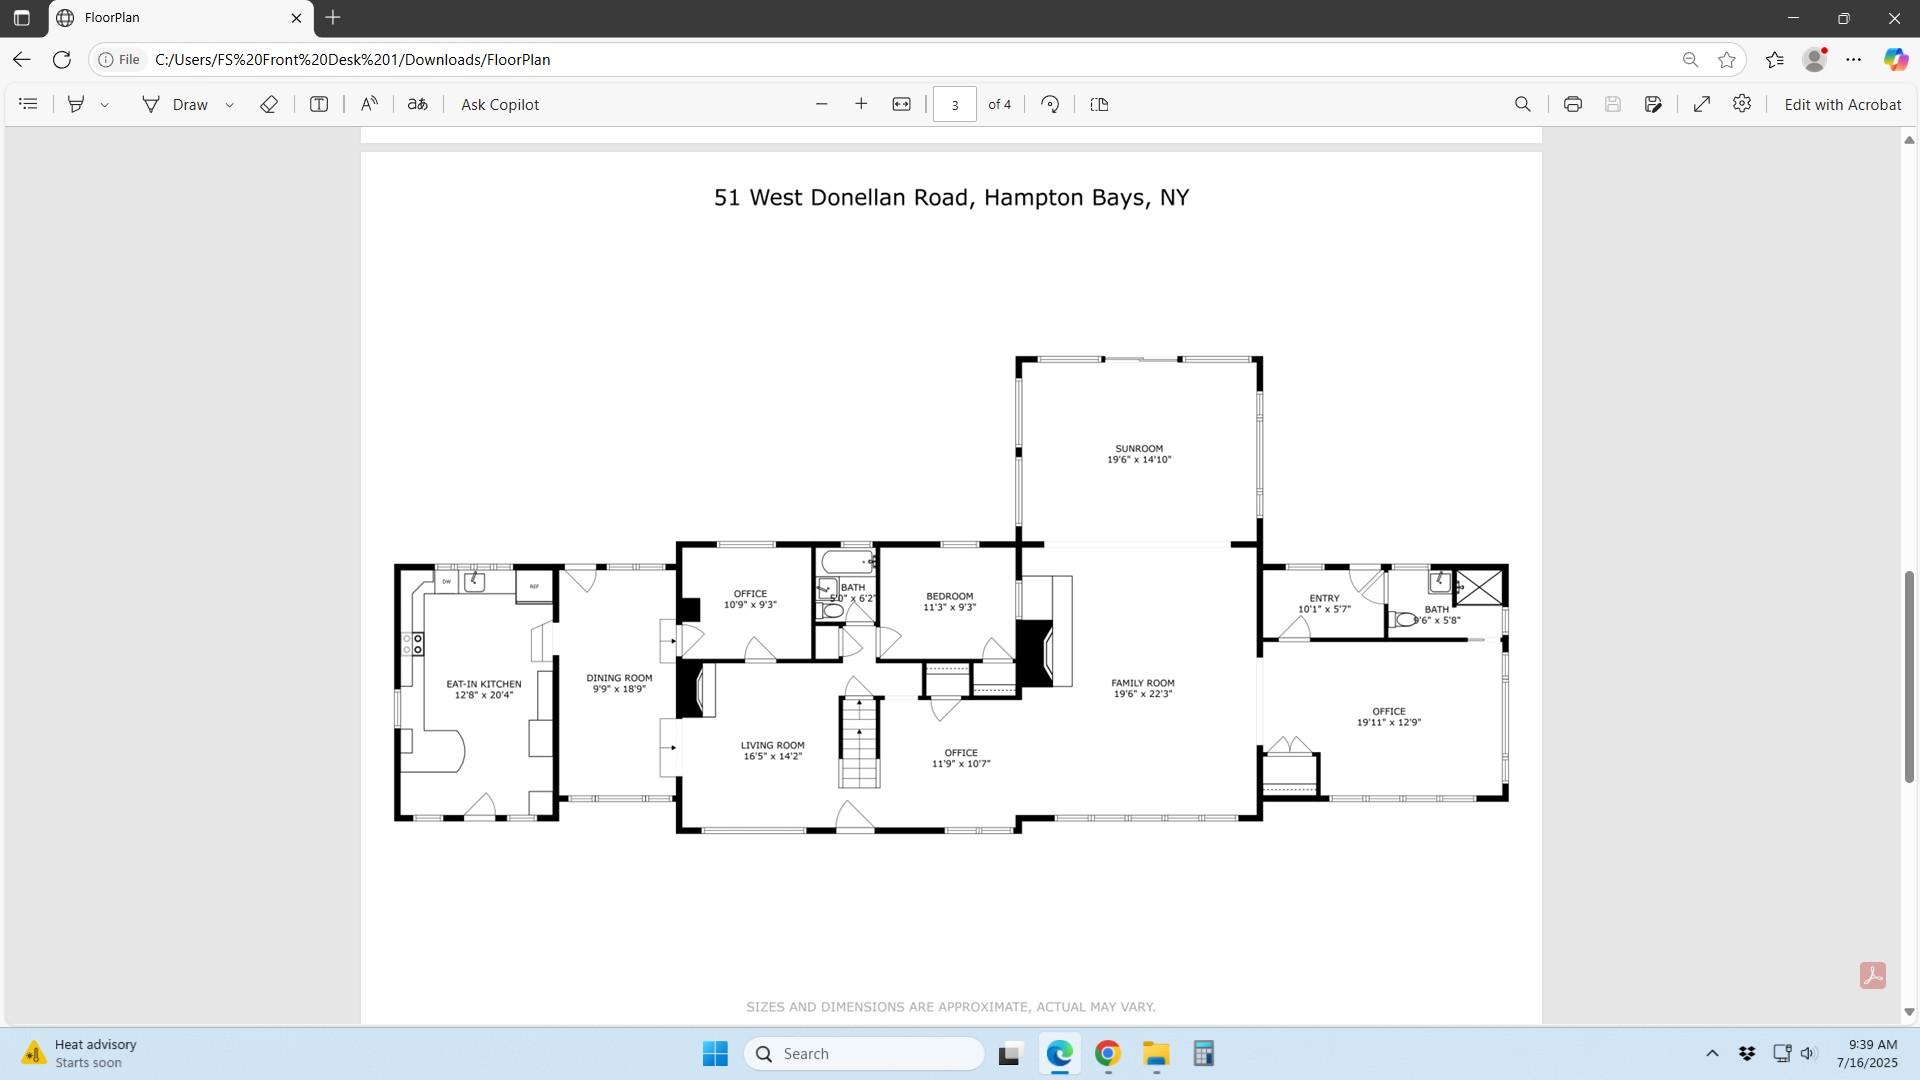1920x1080 pixels.
Task: Select the Erase tool
Action: pyautogui.click(x=268, y=104)
